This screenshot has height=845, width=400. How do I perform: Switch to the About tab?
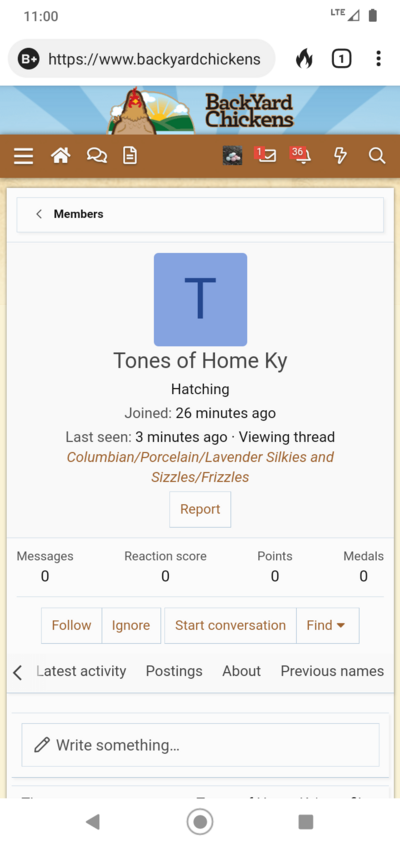coord(242,671)
